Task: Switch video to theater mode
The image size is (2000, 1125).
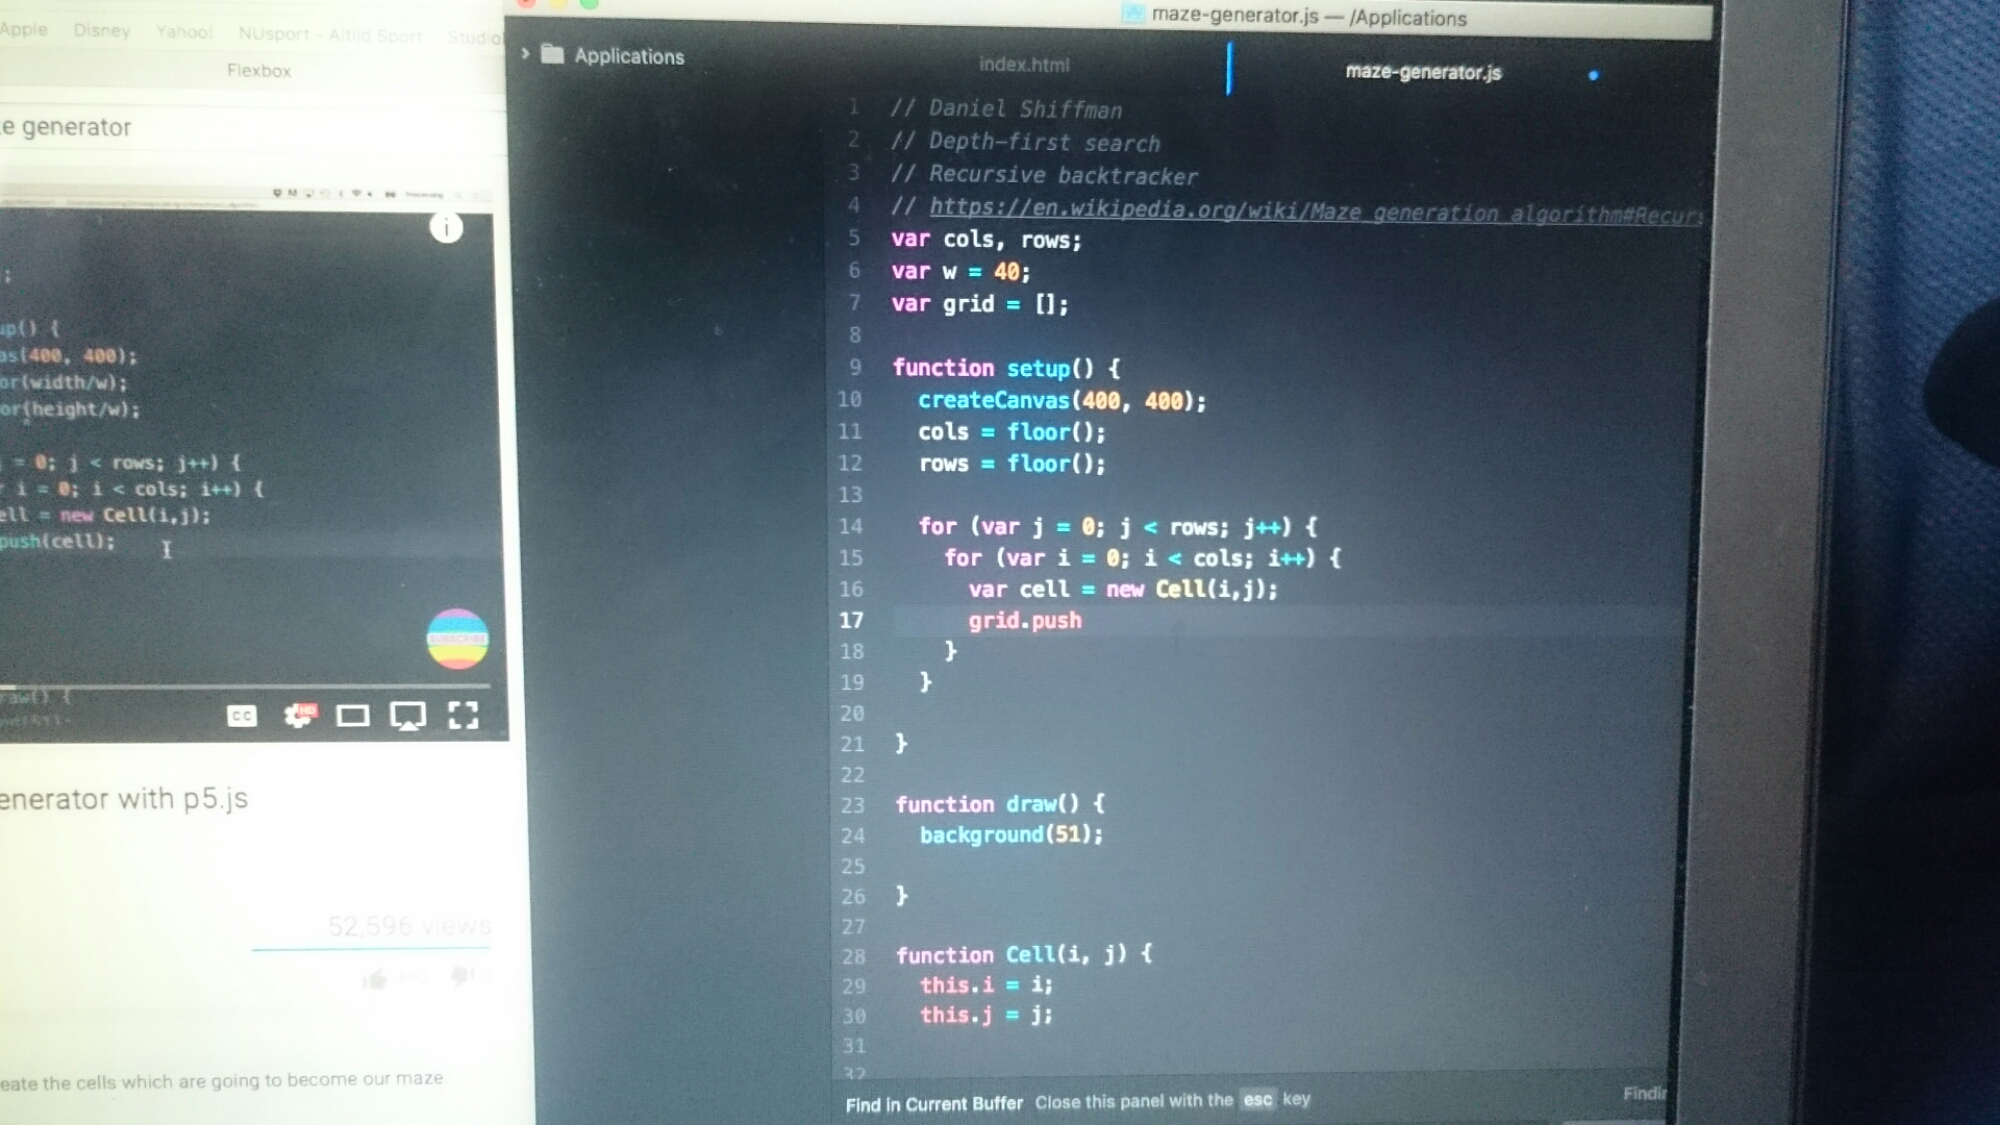Action: point(352,716)
